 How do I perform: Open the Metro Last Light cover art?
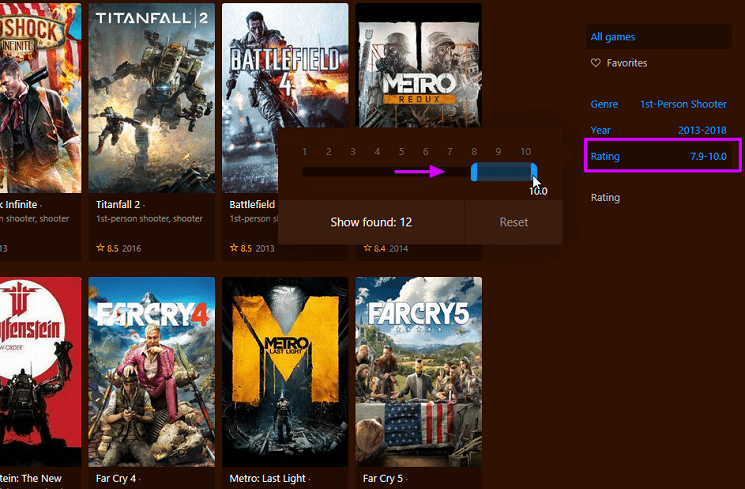[x=285, y=372]
